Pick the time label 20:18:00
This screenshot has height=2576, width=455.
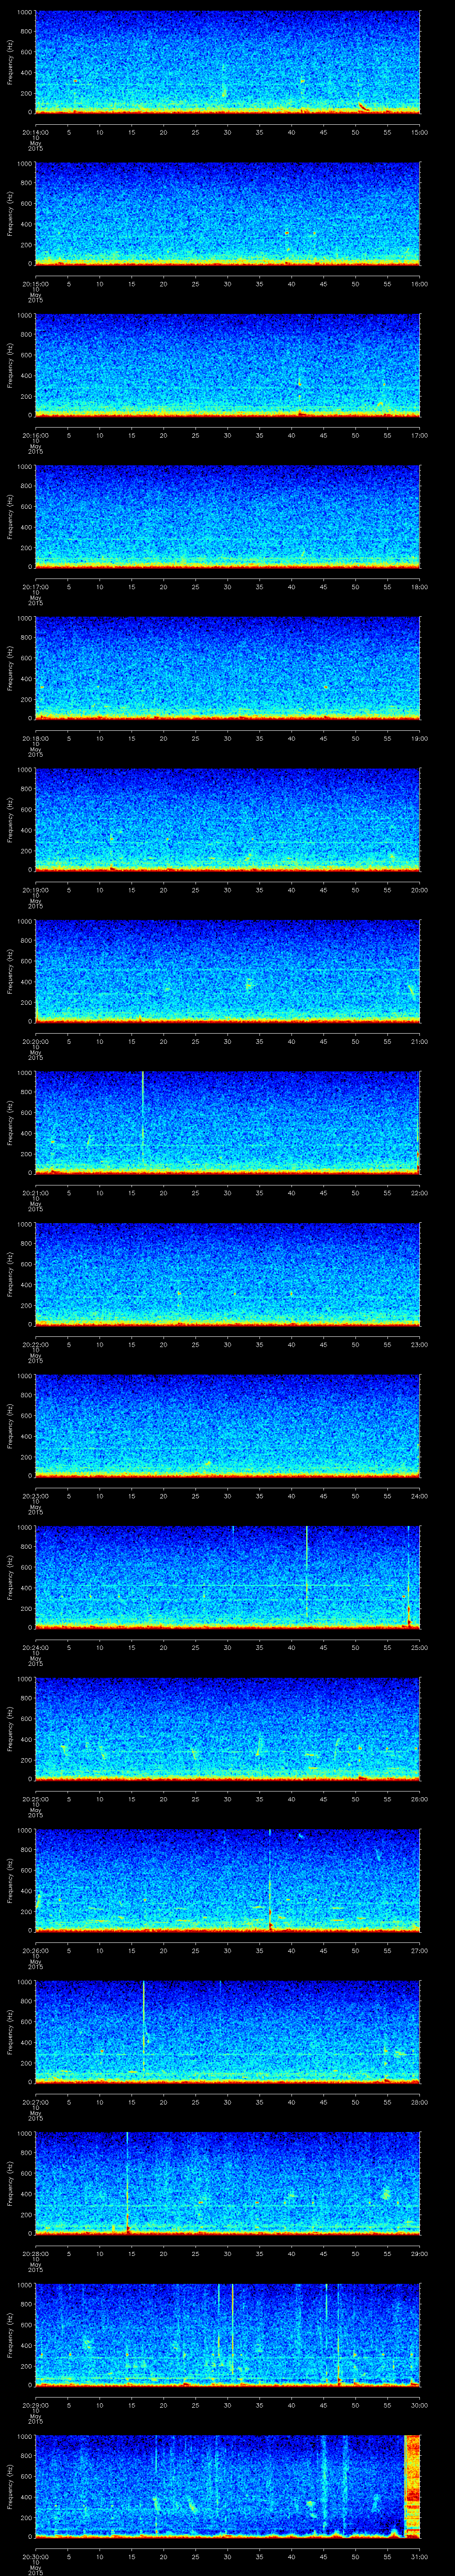pyautogui.click(x=35, y=738)
